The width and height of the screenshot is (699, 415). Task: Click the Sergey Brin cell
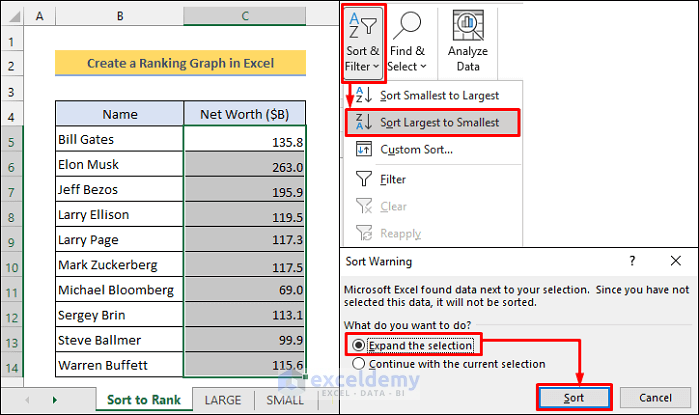(x=119, y=315)
